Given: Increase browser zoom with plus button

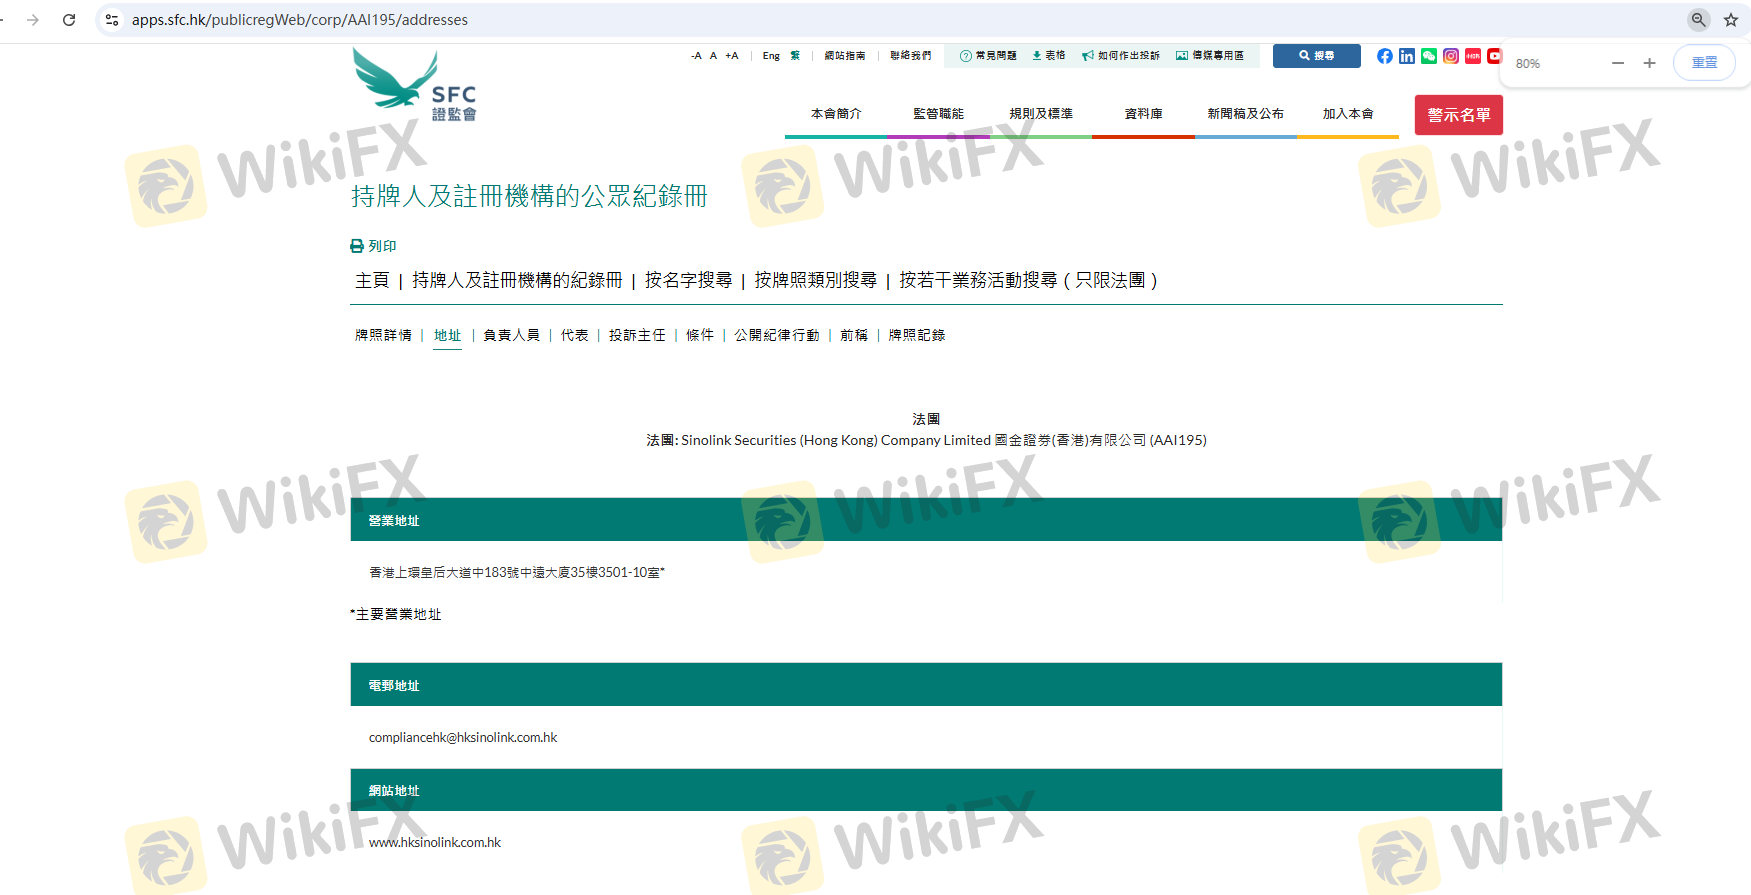Looking at the screenshot, I should [1650, 63].
